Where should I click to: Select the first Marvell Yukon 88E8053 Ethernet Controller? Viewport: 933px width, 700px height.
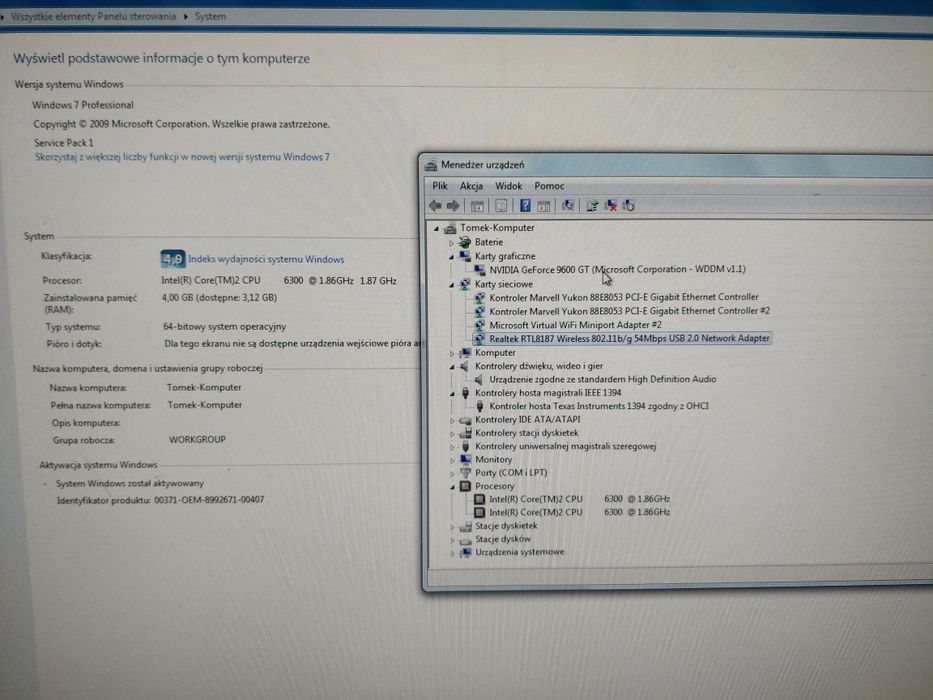tap(624, 297)
